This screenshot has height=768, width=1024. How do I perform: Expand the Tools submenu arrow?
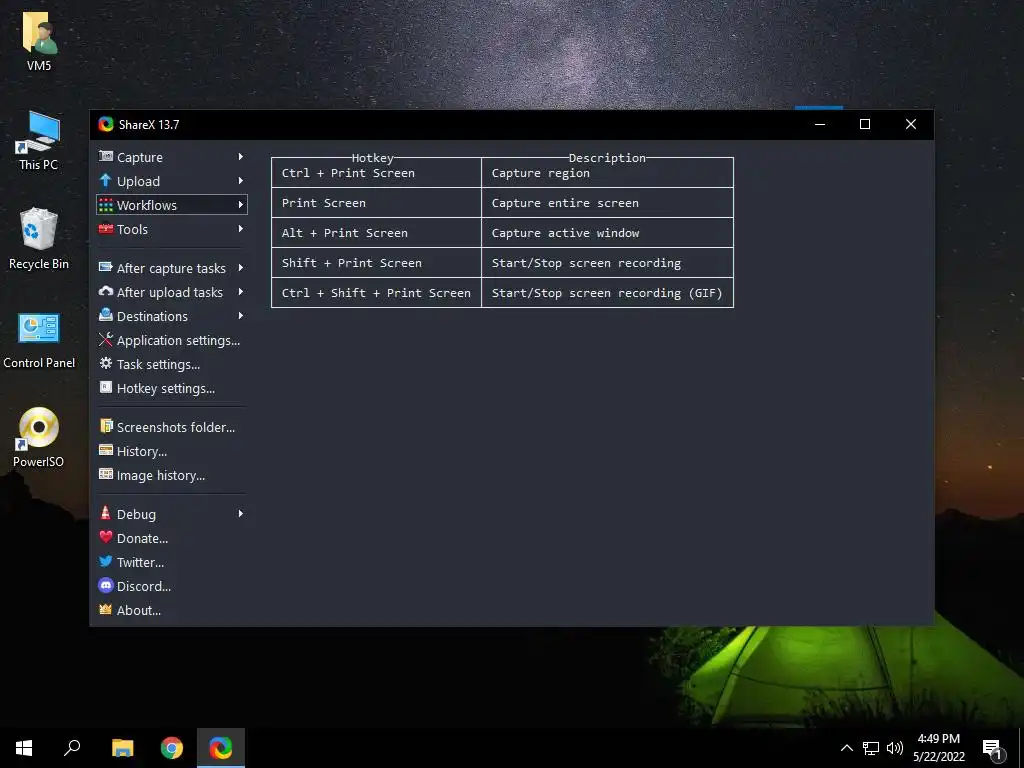point(240,229)
